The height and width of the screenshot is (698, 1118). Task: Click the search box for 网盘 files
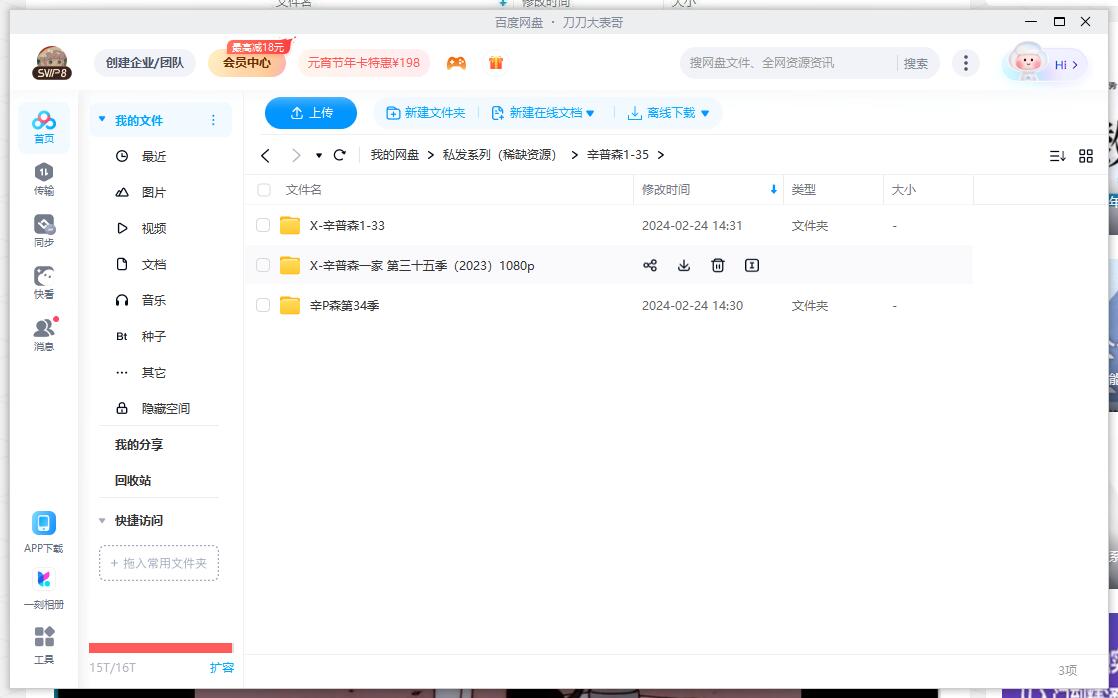[x=788, y=63]
